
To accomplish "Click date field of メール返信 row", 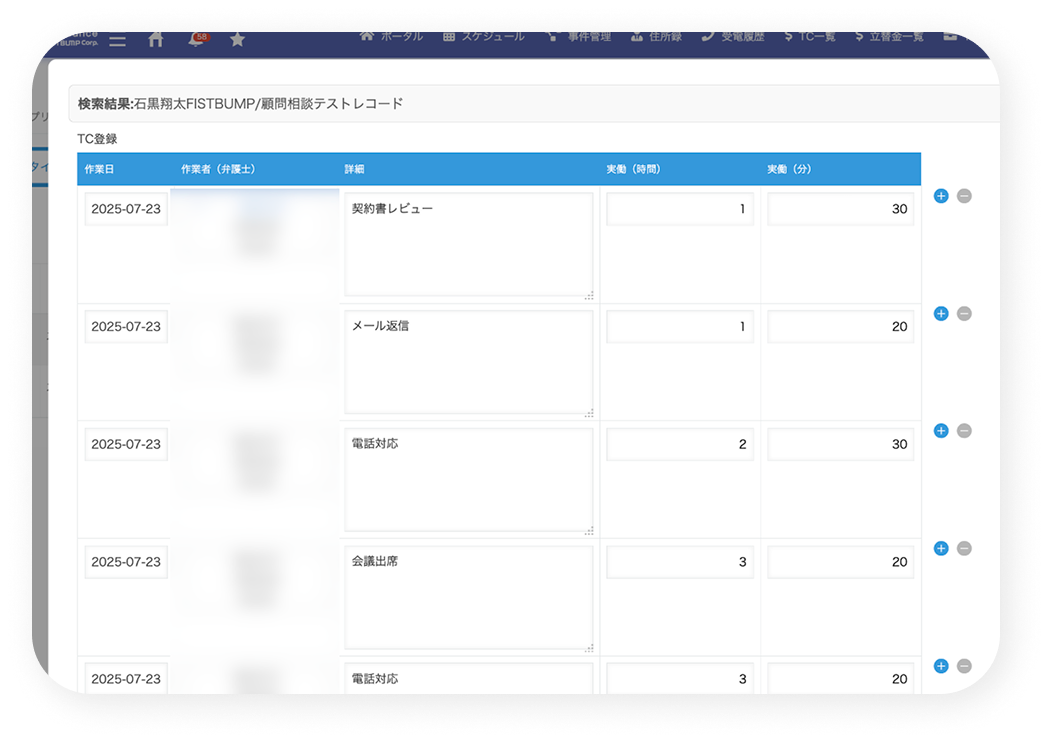I will [126, 326].
